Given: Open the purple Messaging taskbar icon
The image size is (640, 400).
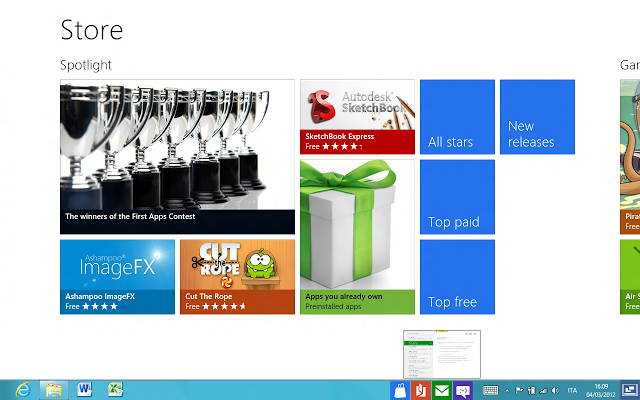Looking at the screenshot, I should [463, 391].
